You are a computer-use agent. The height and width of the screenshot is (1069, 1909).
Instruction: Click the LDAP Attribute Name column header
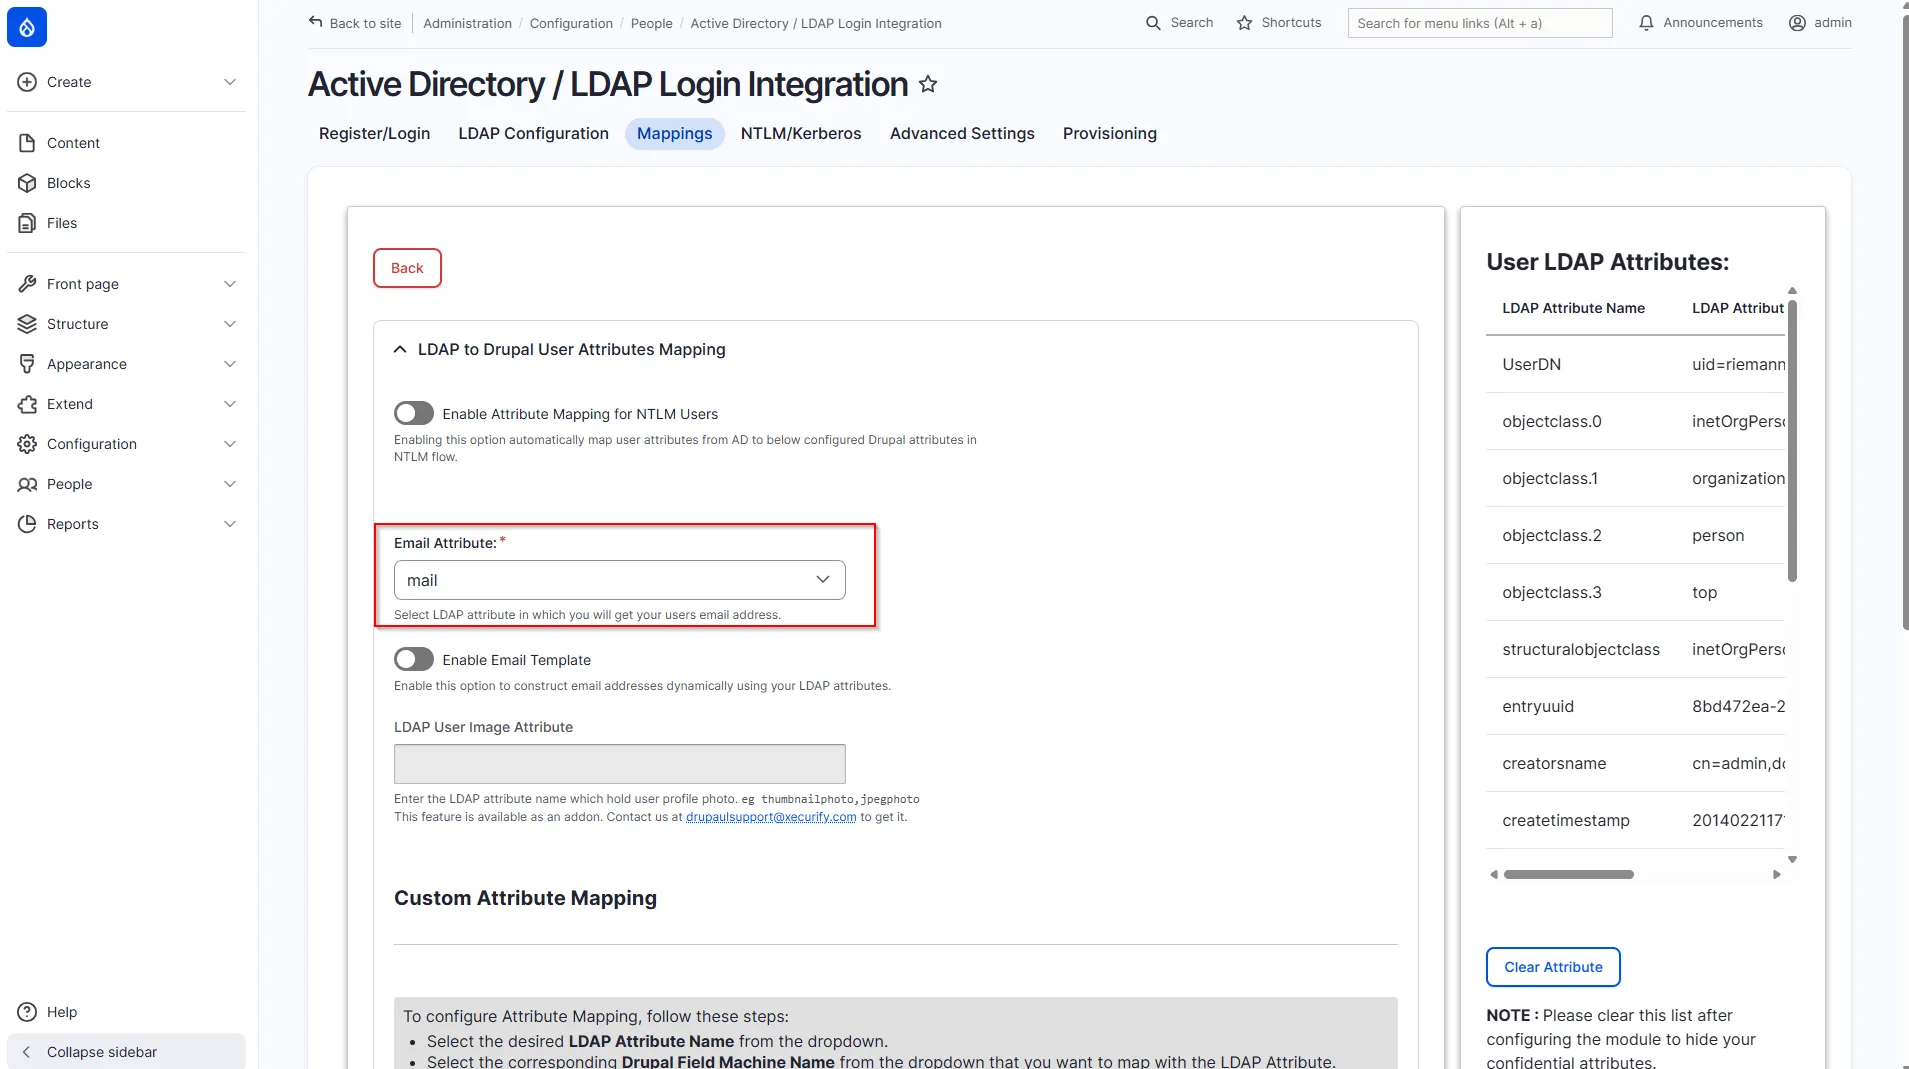click(1573, 308)
